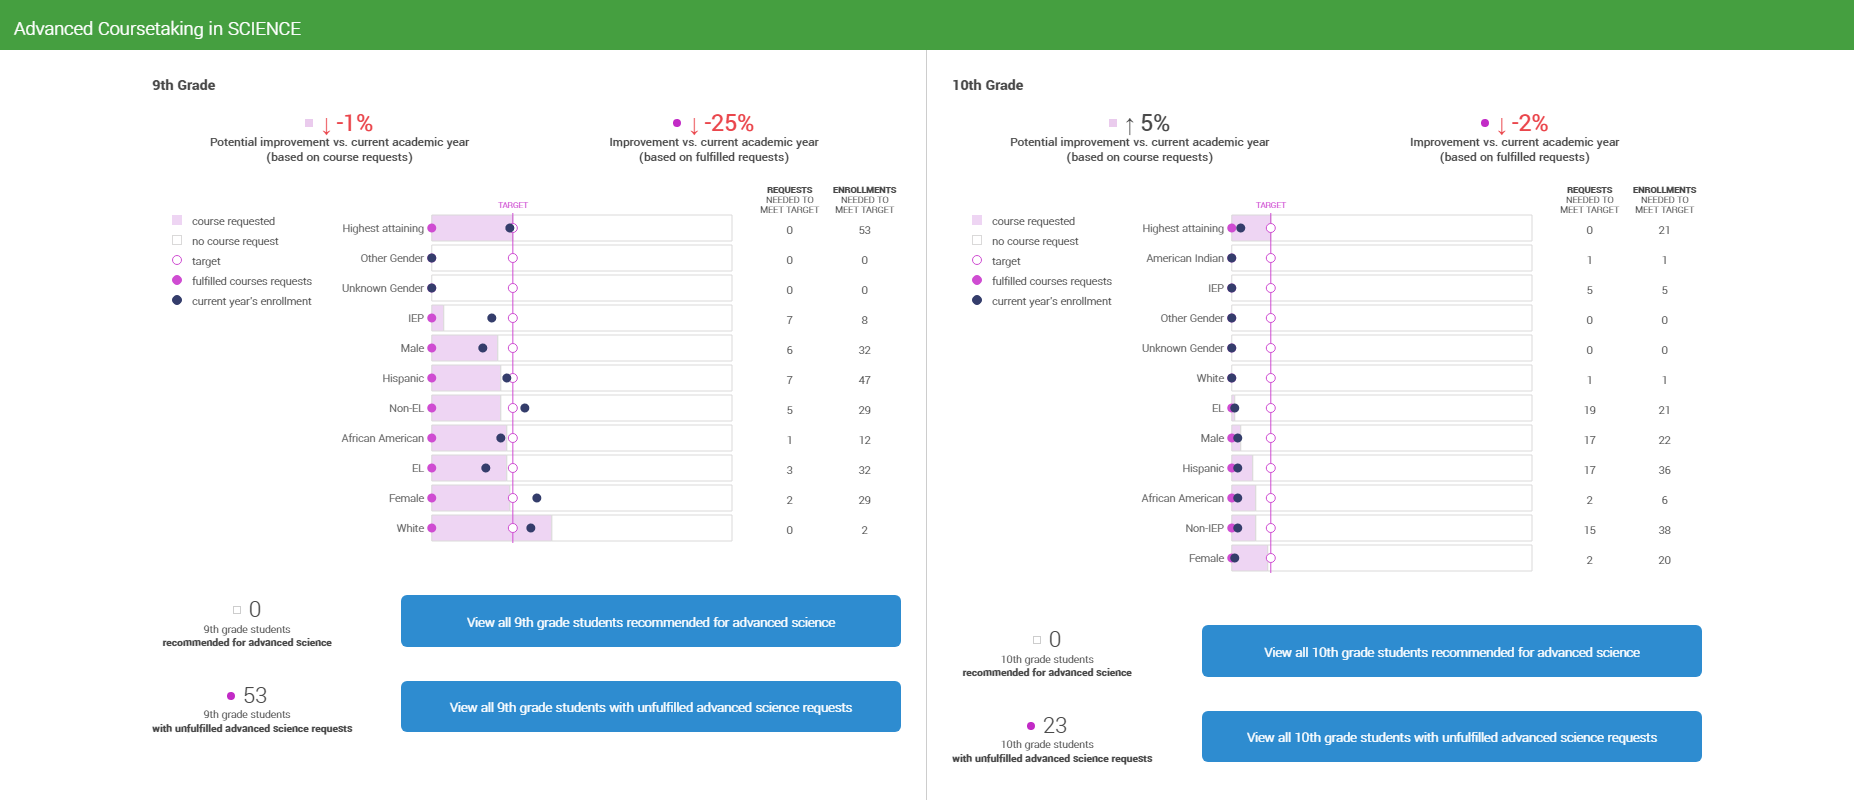Screen dimensions: 1854x800
Task: Click 10th grade 'target' legend circle icon
Action: tap(977, 260)
